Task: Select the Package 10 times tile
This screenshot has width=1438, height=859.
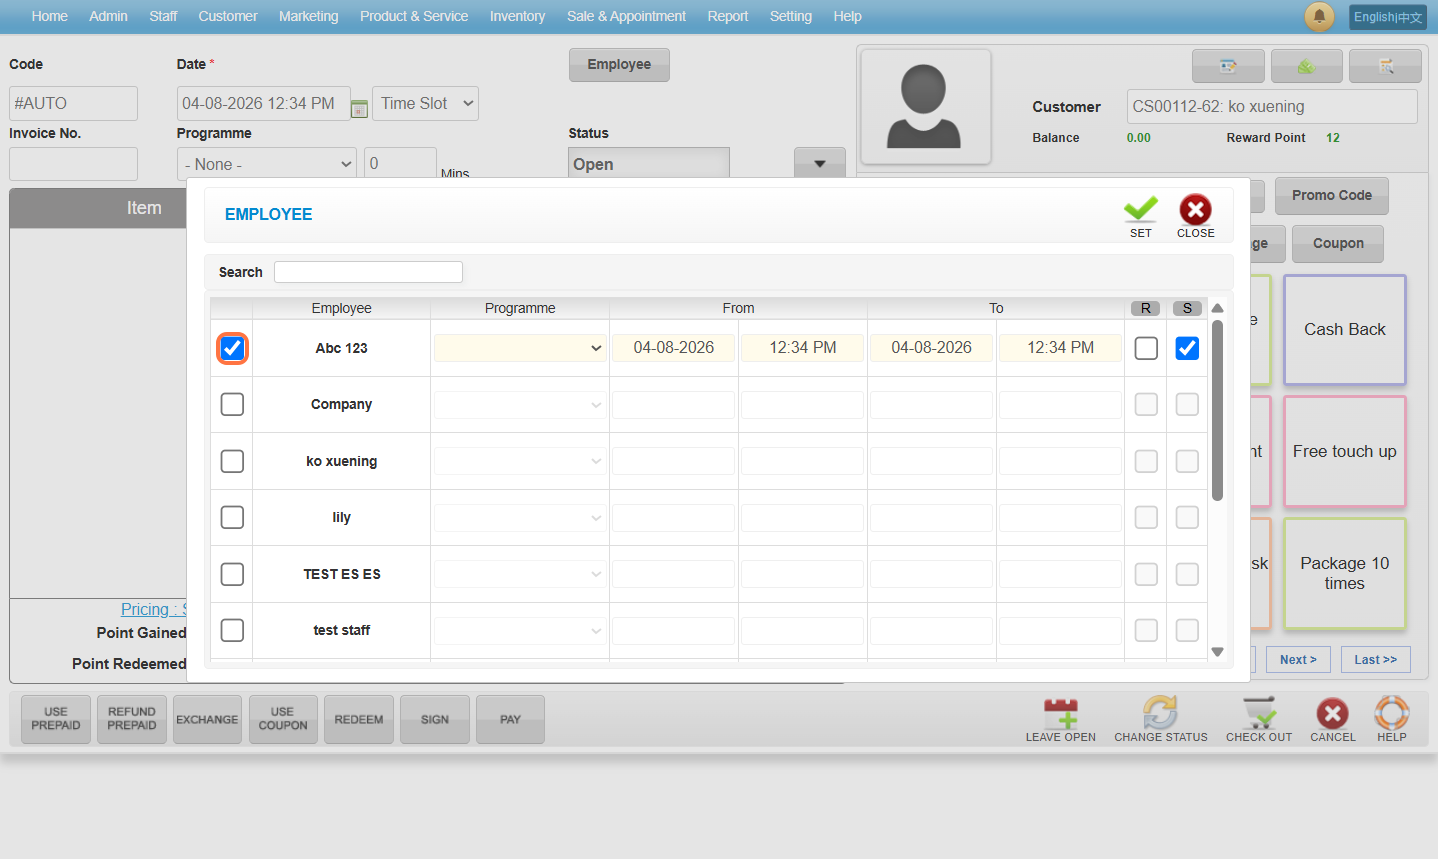Action: click(1345, 574)
